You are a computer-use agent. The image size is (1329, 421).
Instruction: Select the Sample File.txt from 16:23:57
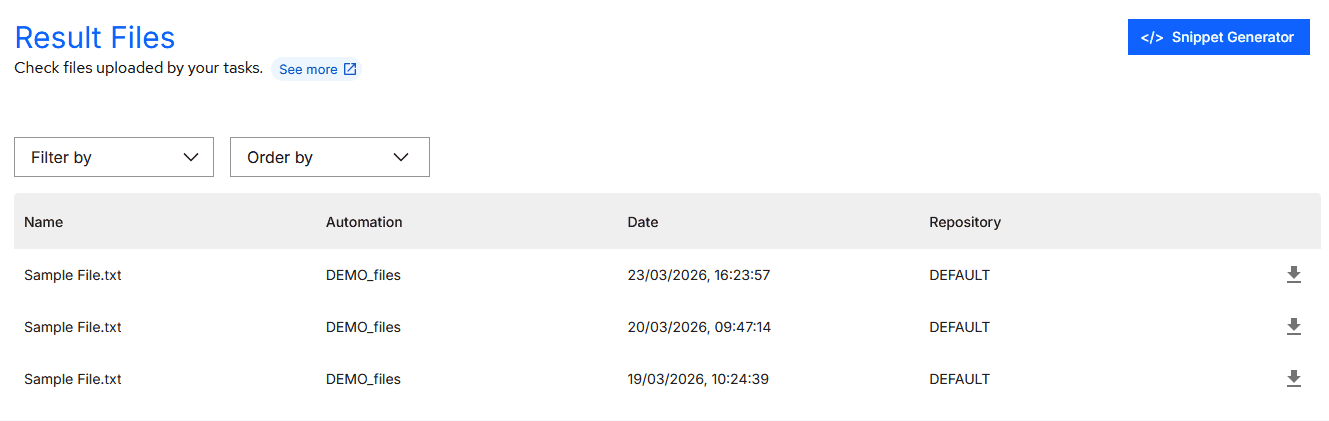pos(73,275)
